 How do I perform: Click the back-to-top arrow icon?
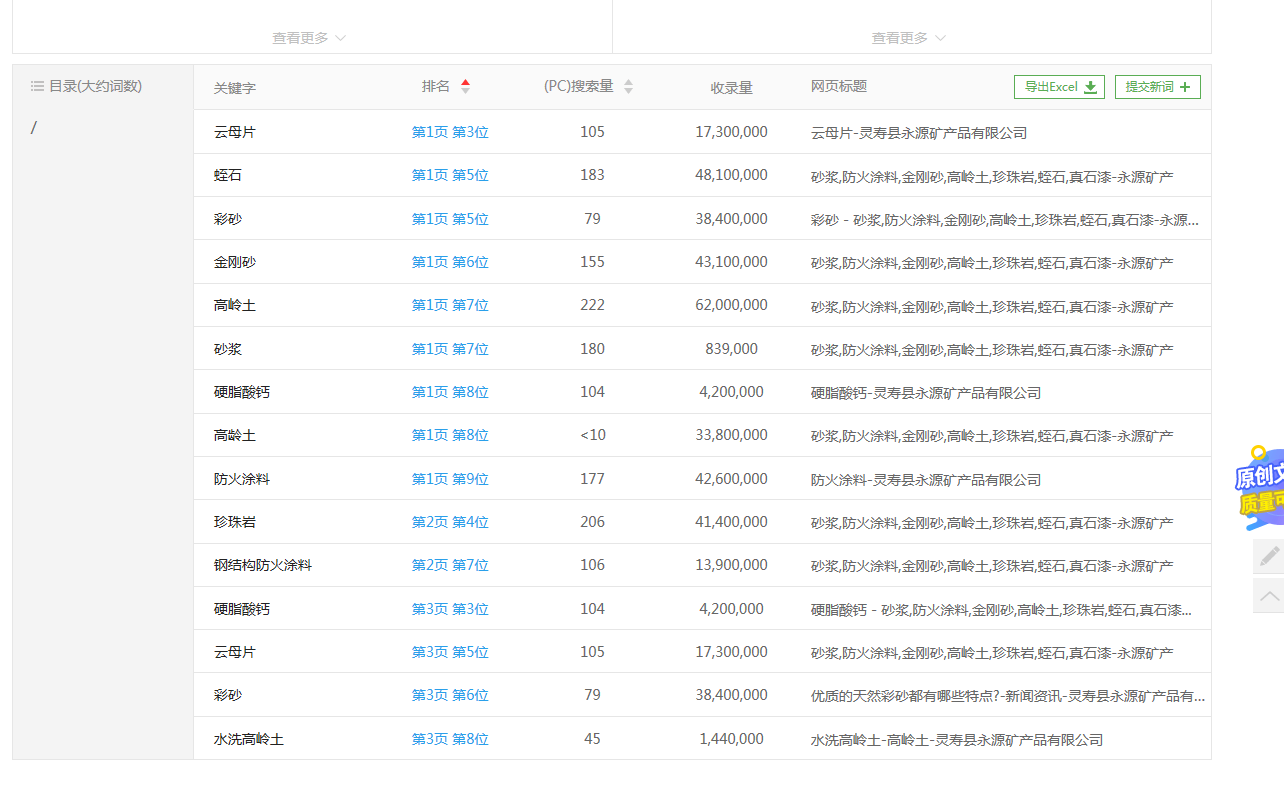coord(1269,595)
